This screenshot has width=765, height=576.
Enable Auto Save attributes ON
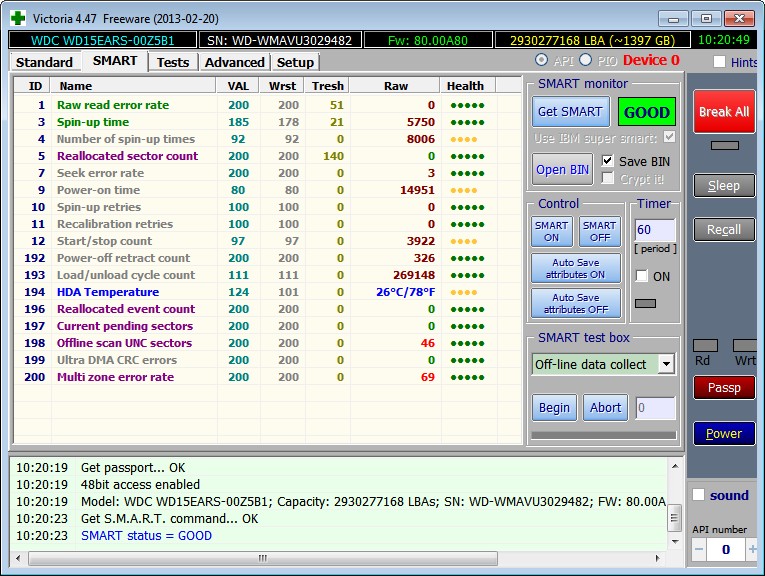[x=575, y=268]
